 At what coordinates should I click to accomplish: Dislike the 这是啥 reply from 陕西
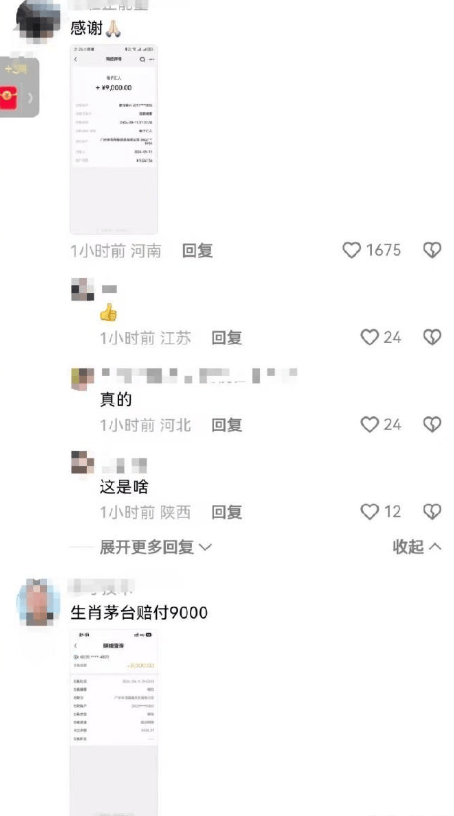point(432,512)
